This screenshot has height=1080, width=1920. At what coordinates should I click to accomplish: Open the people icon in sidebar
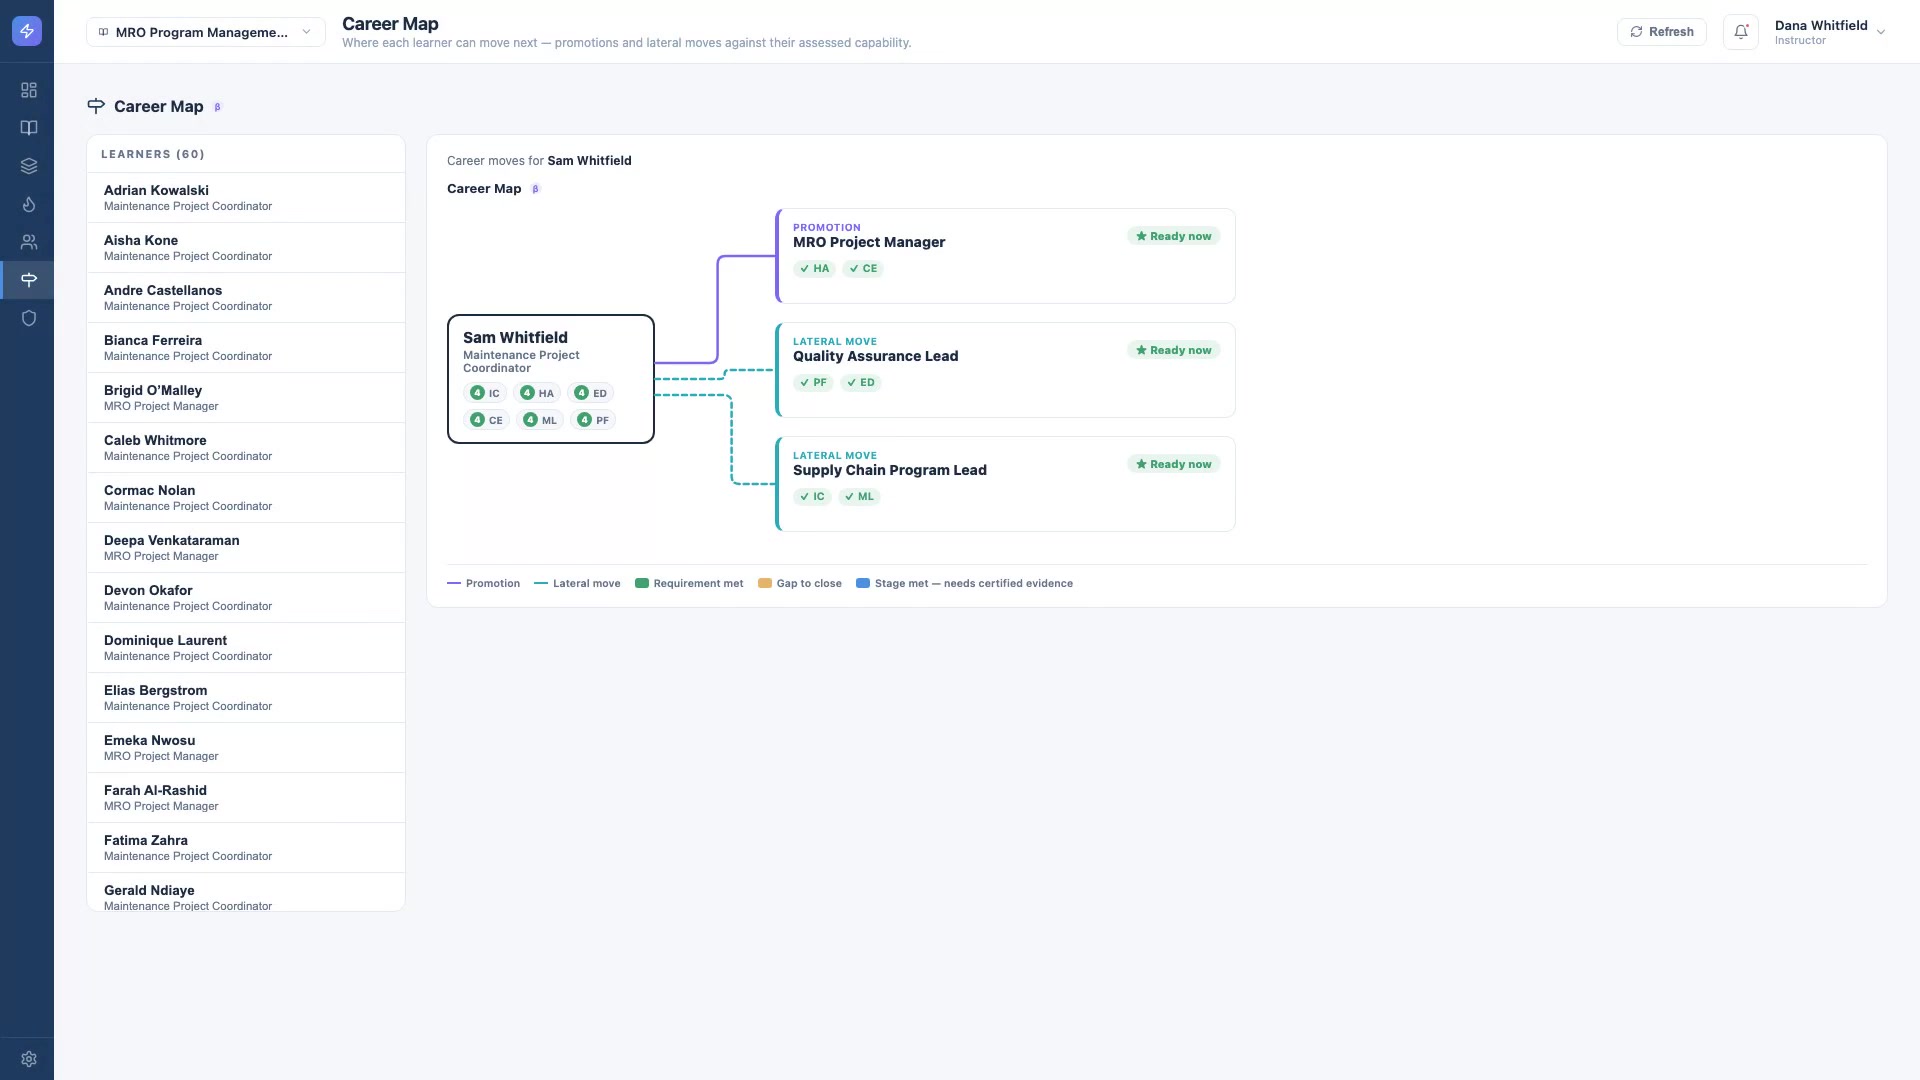[29, 242]
